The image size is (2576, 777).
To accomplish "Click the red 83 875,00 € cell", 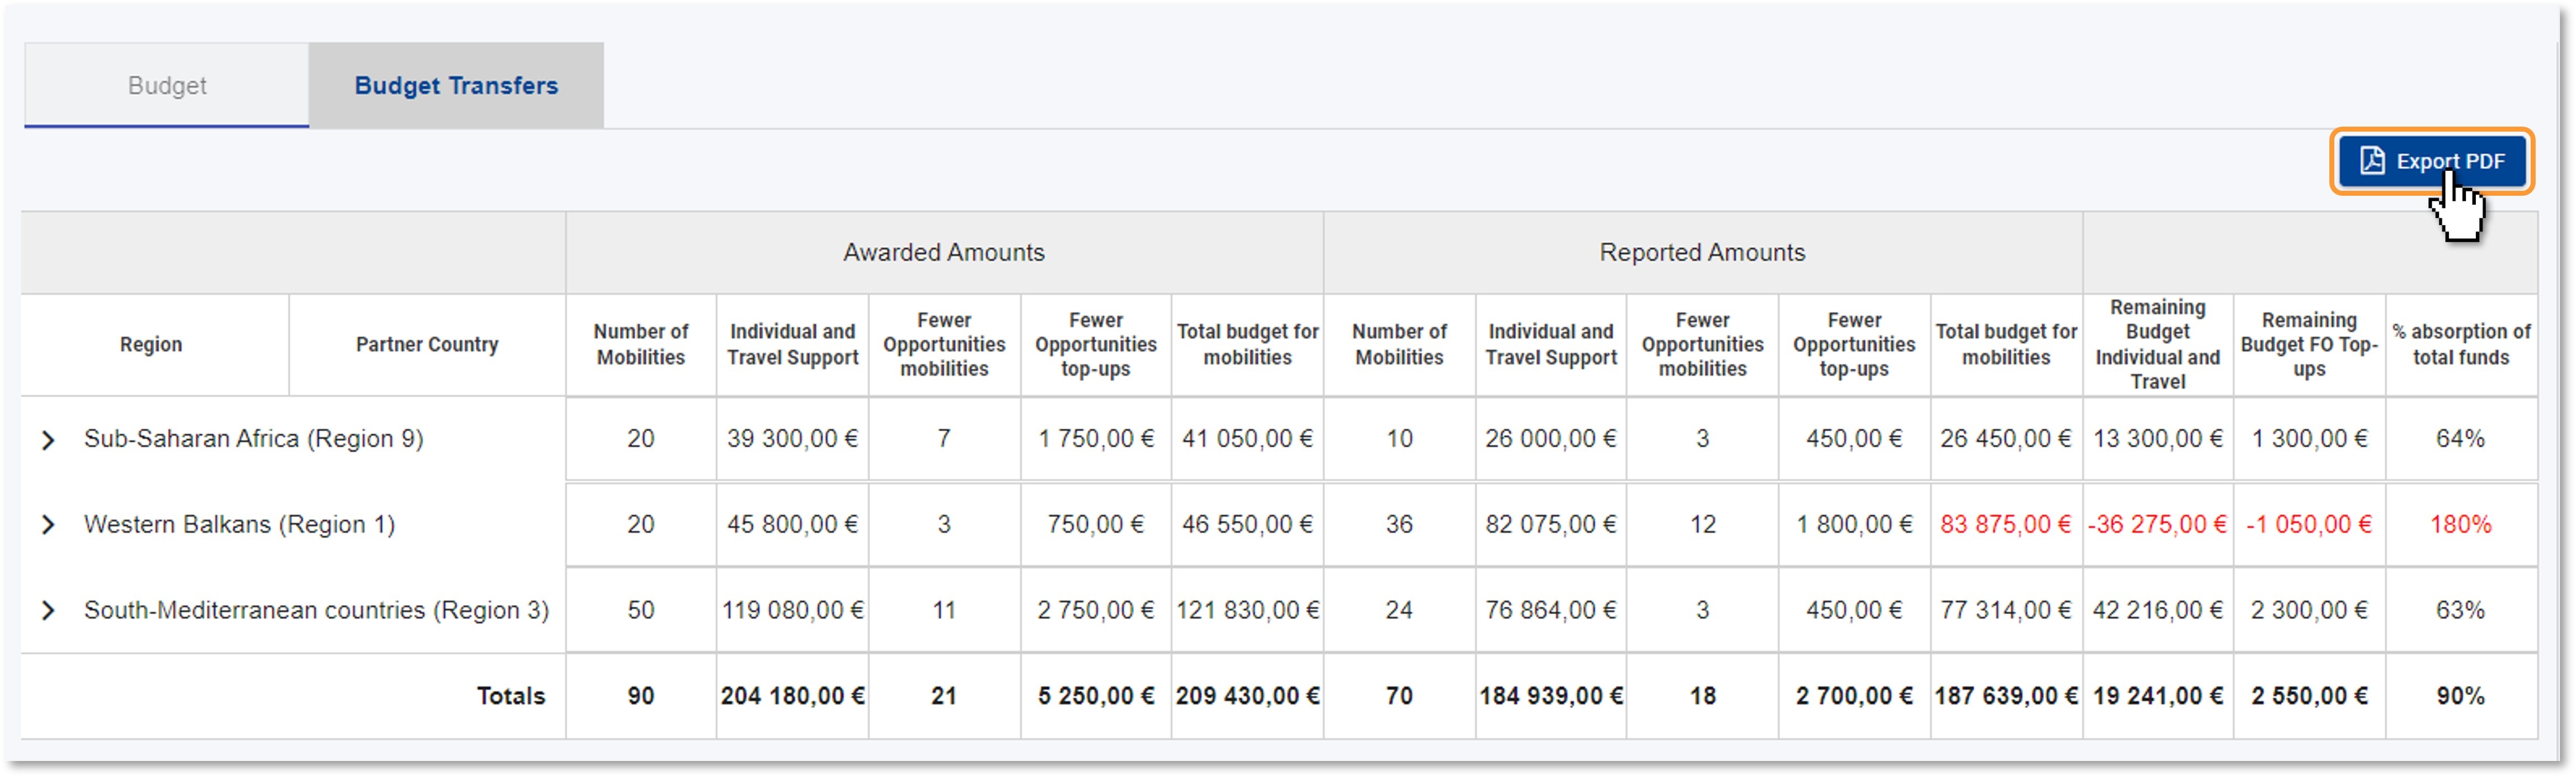I will point(2005,525).
